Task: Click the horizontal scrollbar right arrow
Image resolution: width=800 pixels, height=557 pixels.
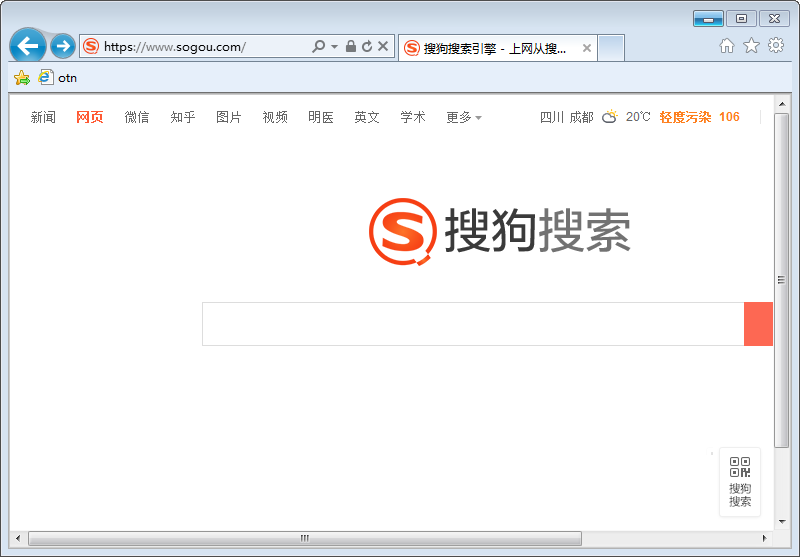Action: point(764,538)
